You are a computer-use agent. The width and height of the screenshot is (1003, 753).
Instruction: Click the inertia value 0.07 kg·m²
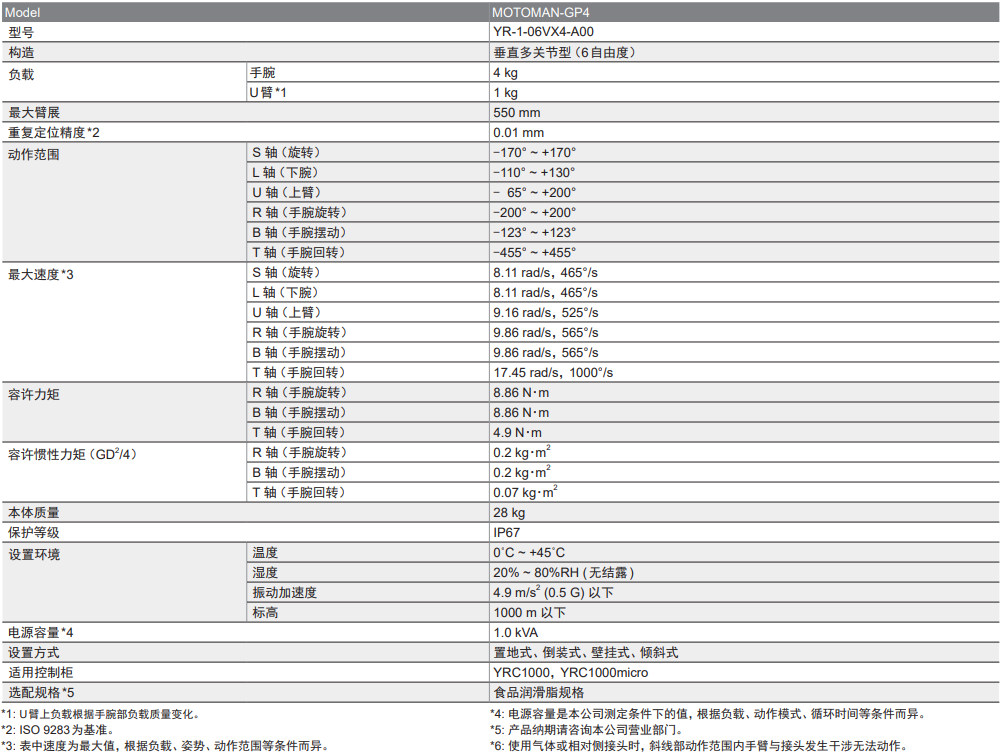(525, 493)
